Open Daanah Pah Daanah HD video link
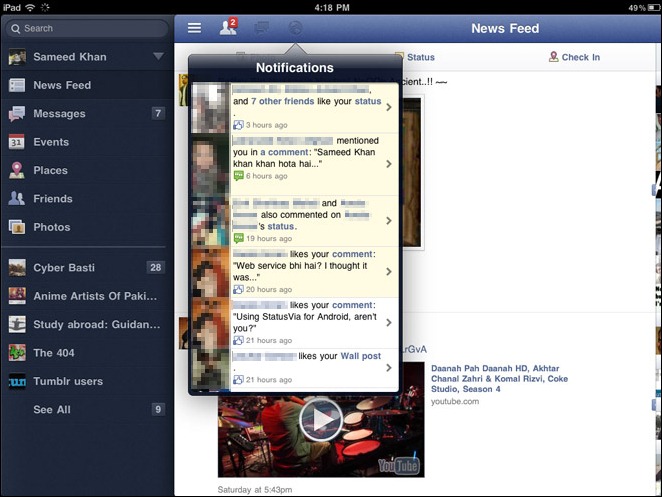 point(499,378)
